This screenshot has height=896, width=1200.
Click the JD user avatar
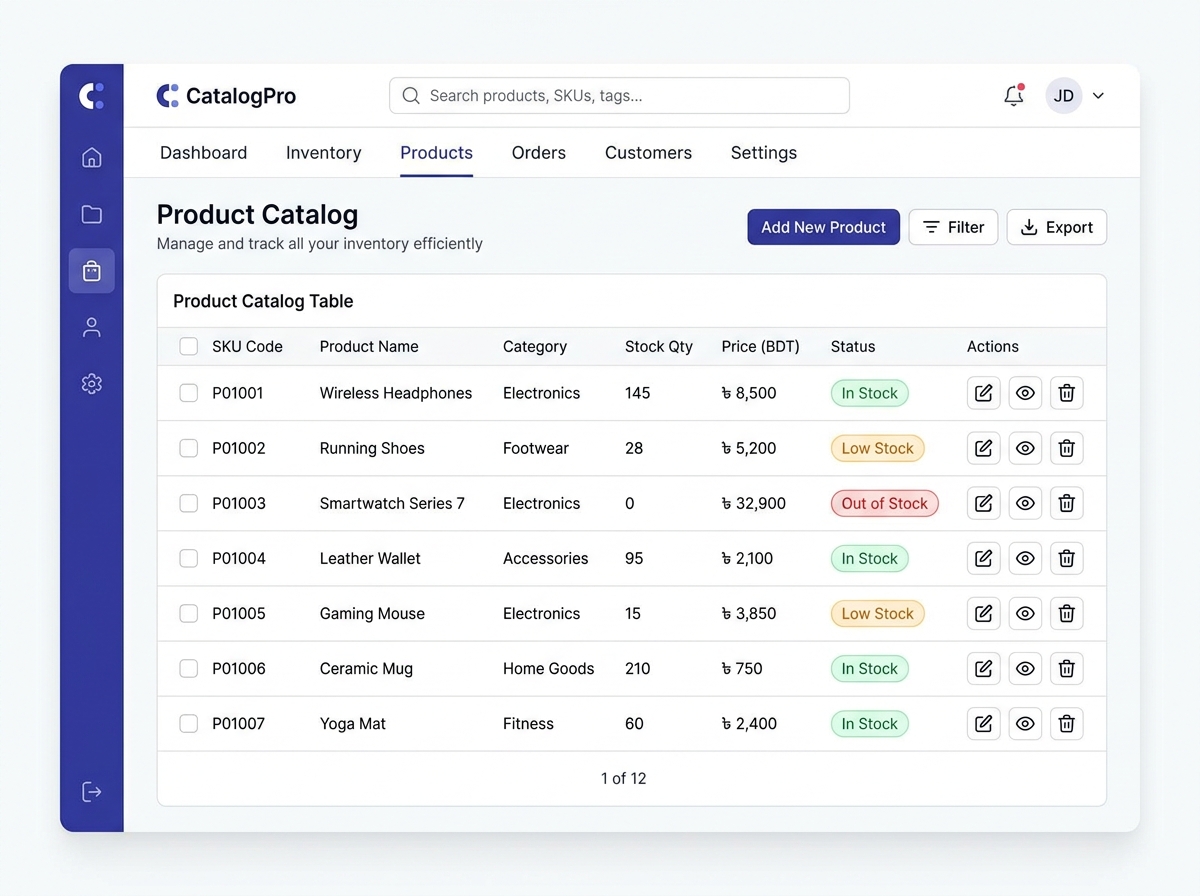click(1064, 96)
